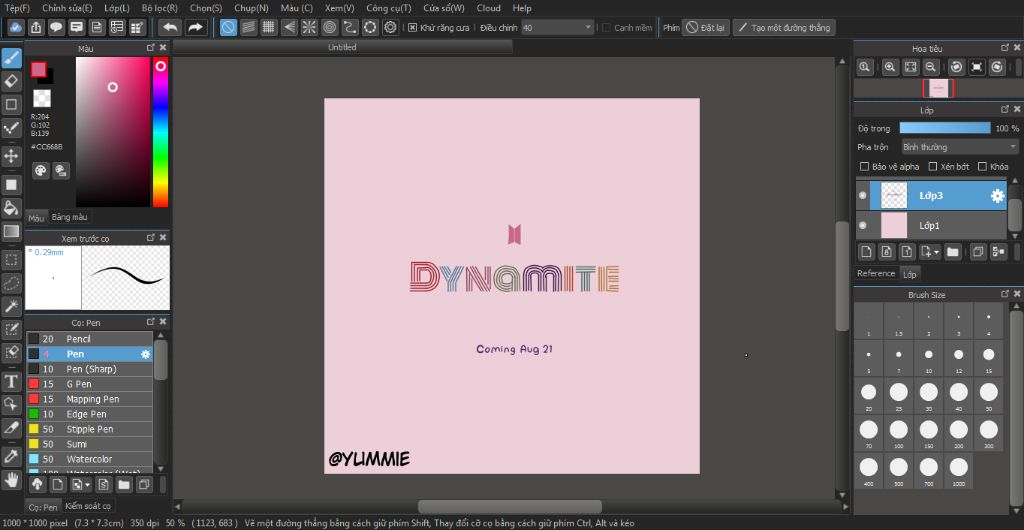Image resolution: width=1024 pixels, height=530 pixels.
Task: Open the Bộ lọc(R) menu
Action: pyautogui.click(x=159, y=8)
